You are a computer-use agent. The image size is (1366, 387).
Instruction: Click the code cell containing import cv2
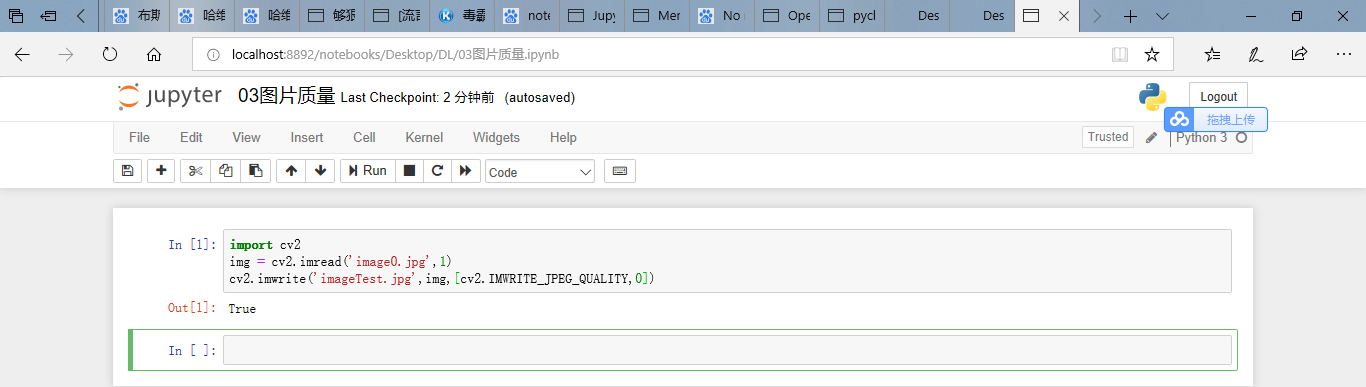pyautogui.click(x=727, y=261)
